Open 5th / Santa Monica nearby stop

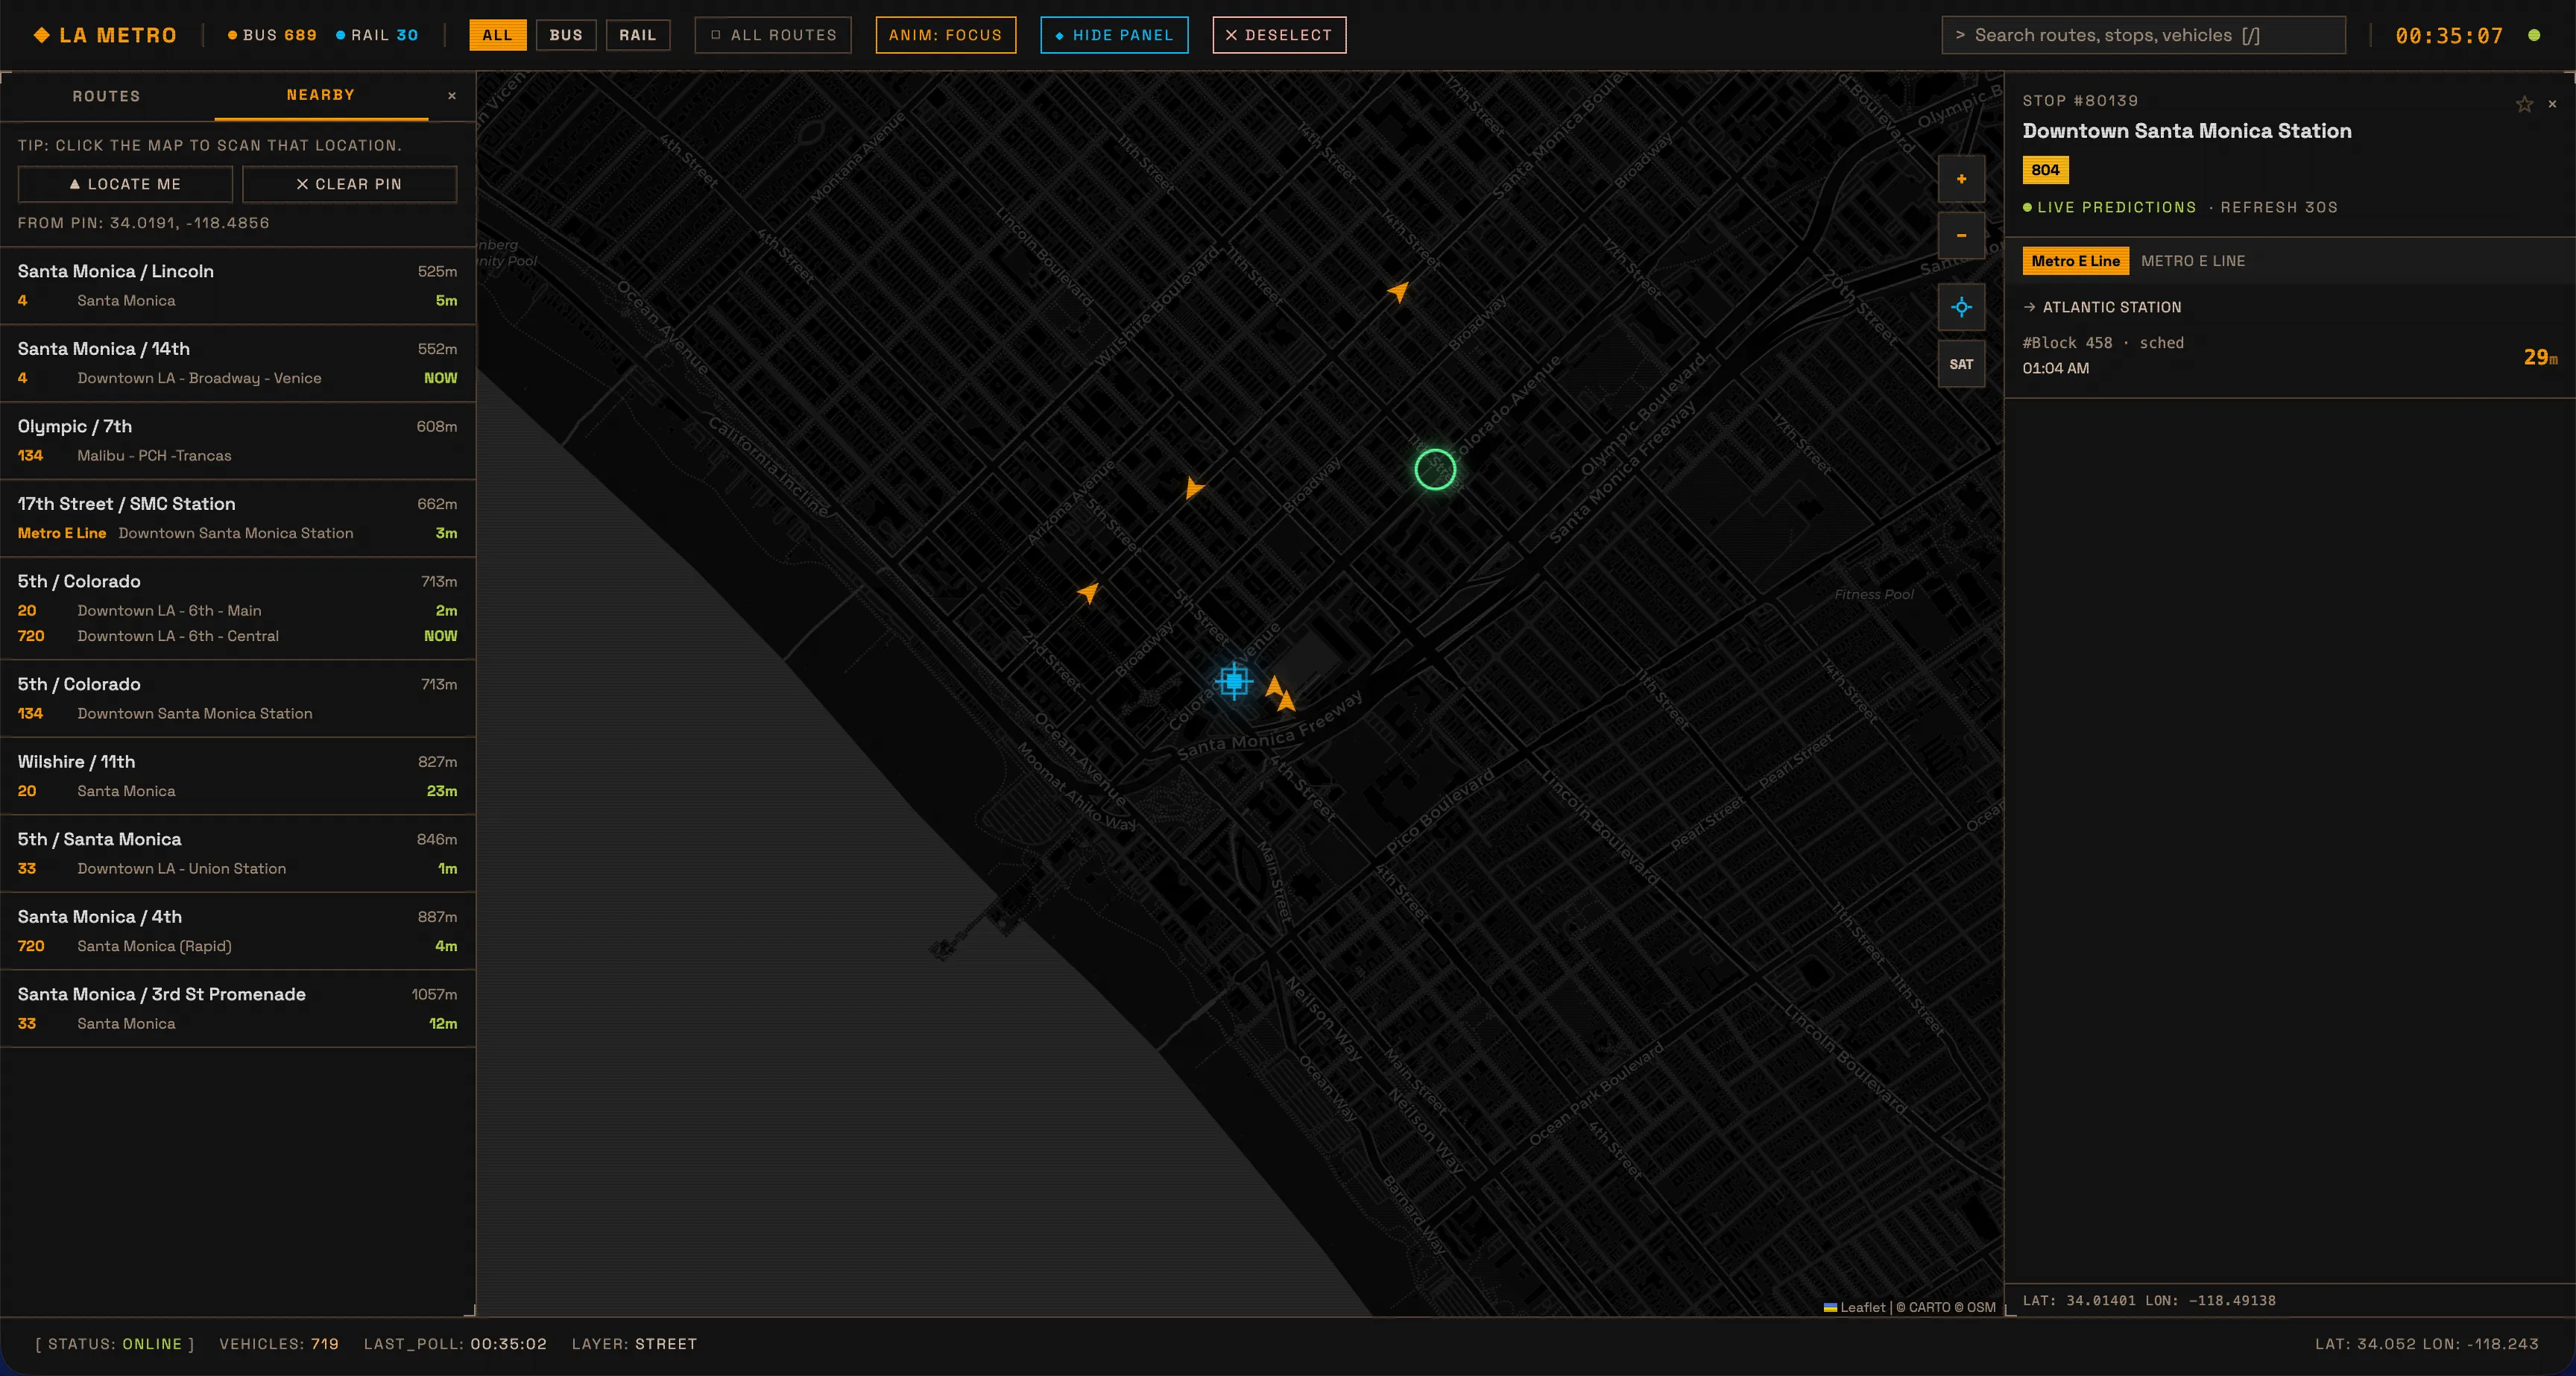pos(238,853)
